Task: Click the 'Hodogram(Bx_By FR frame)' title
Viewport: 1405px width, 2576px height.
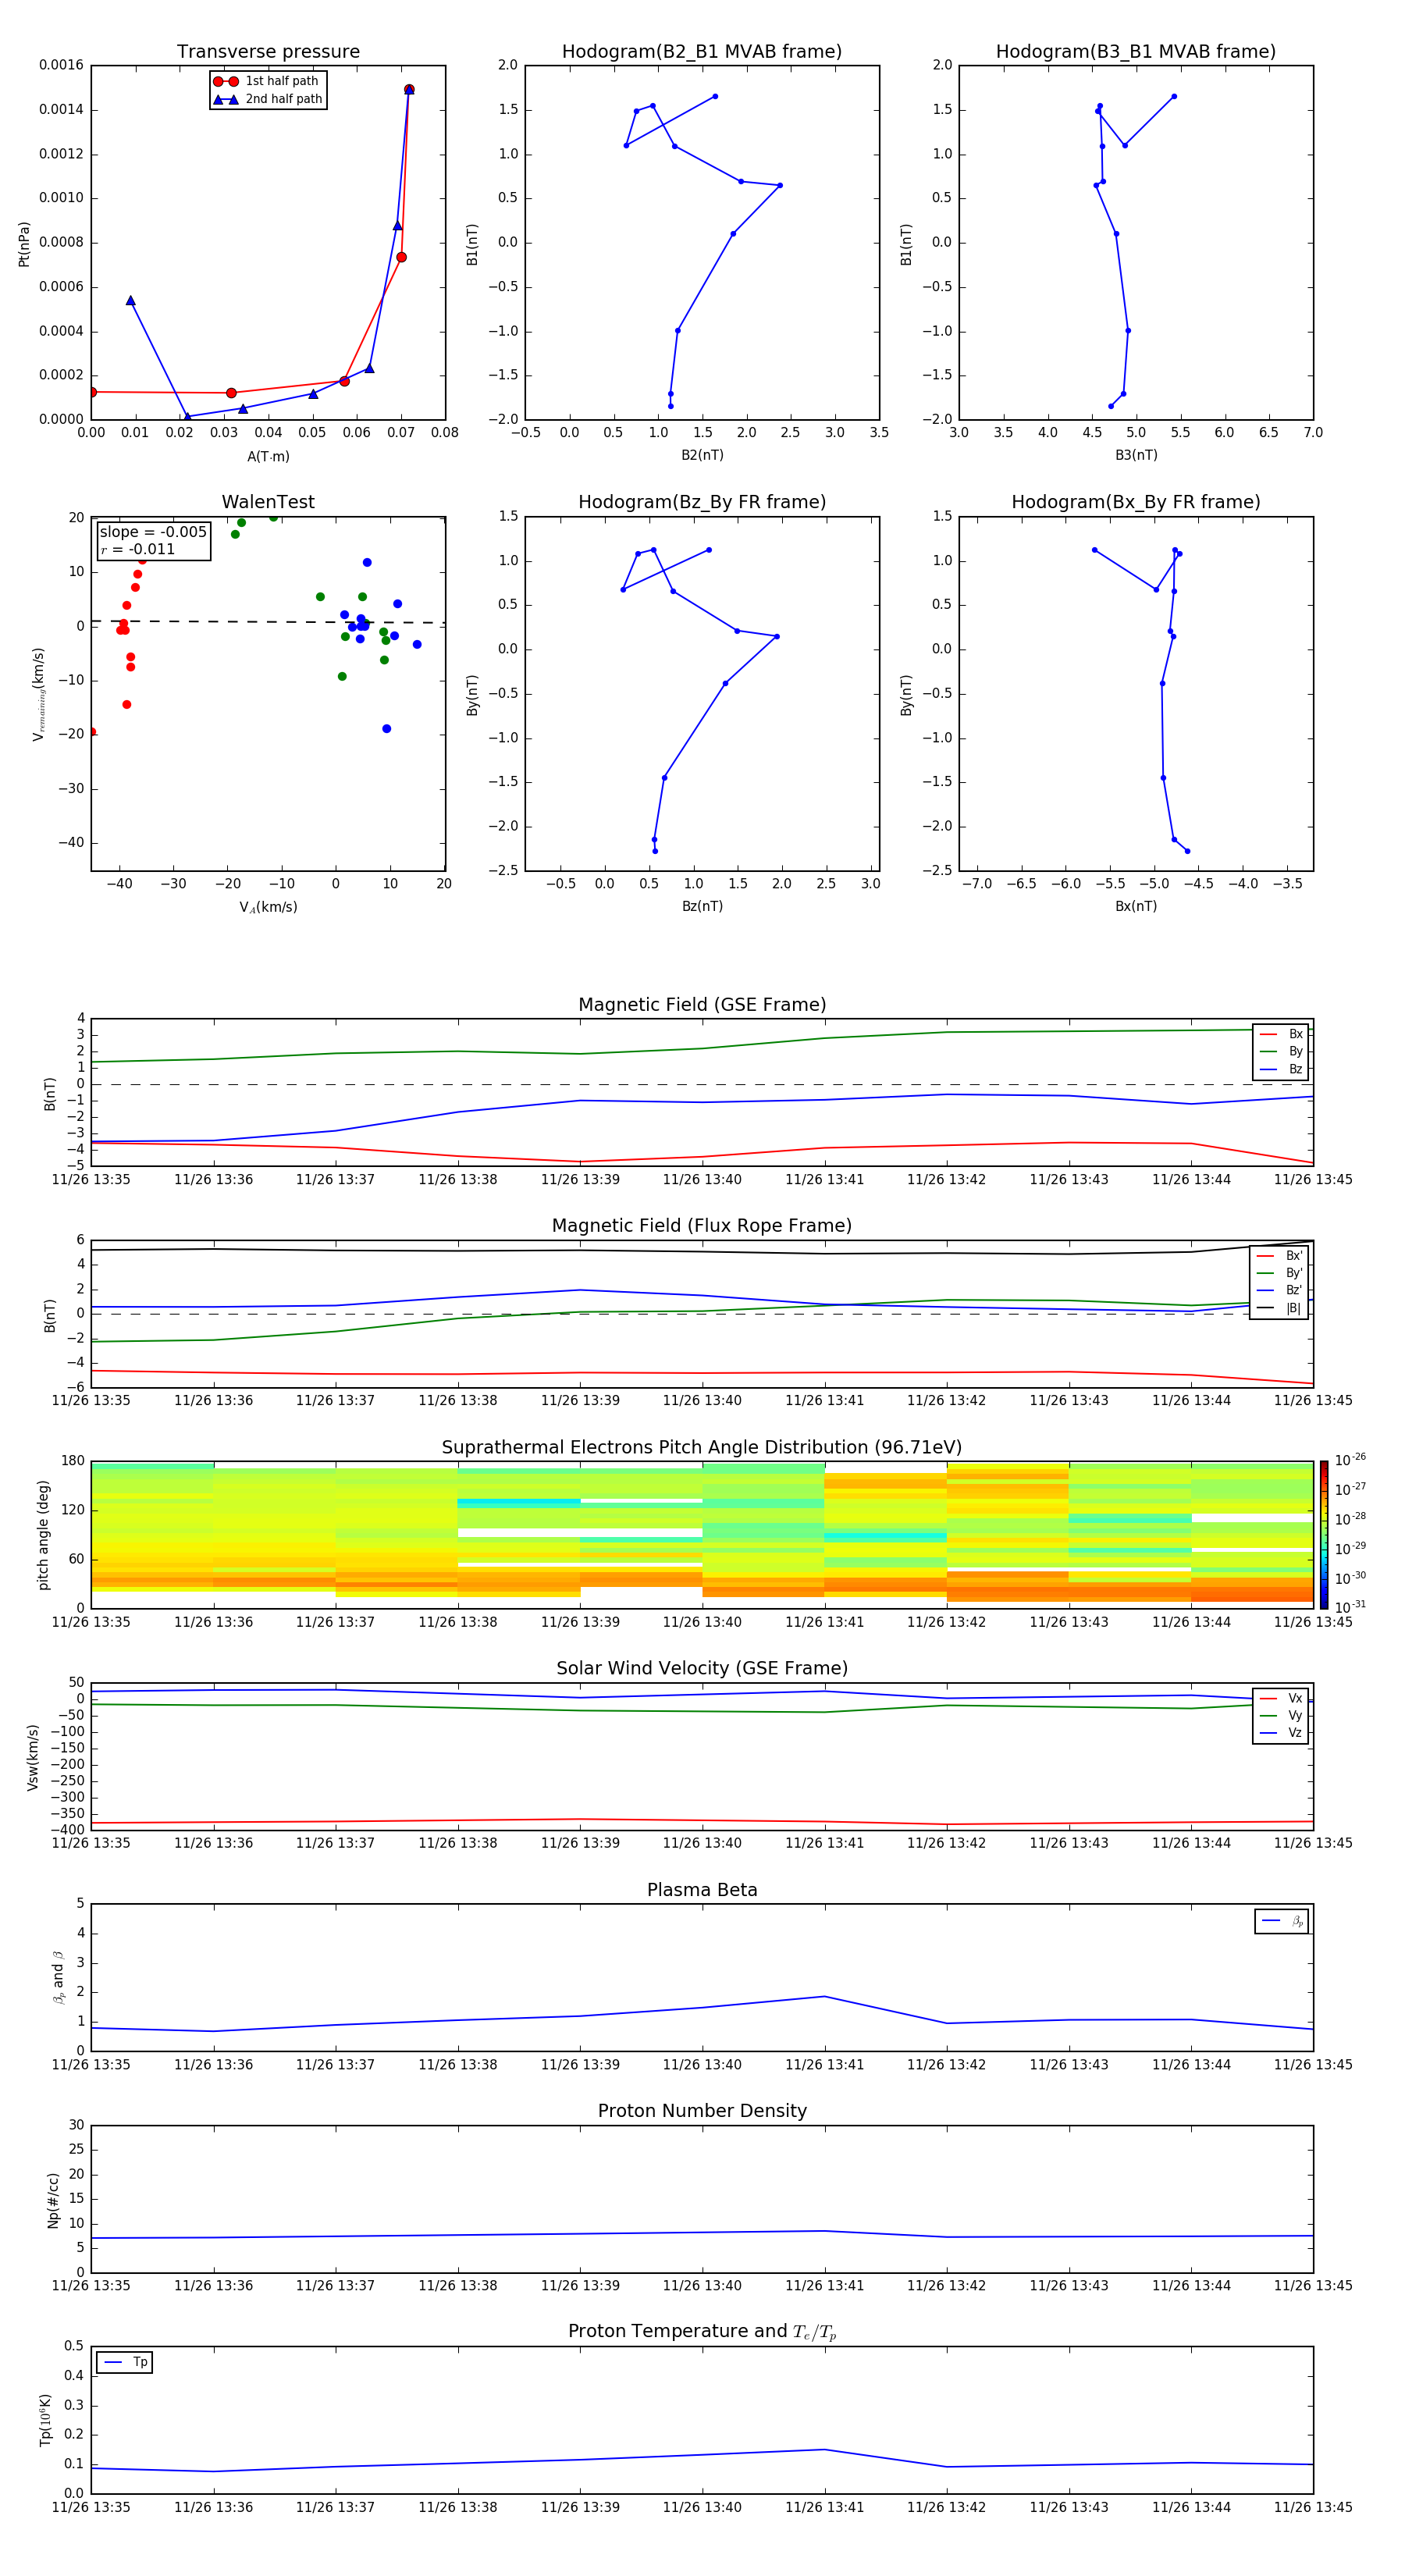Action: 1136,502
